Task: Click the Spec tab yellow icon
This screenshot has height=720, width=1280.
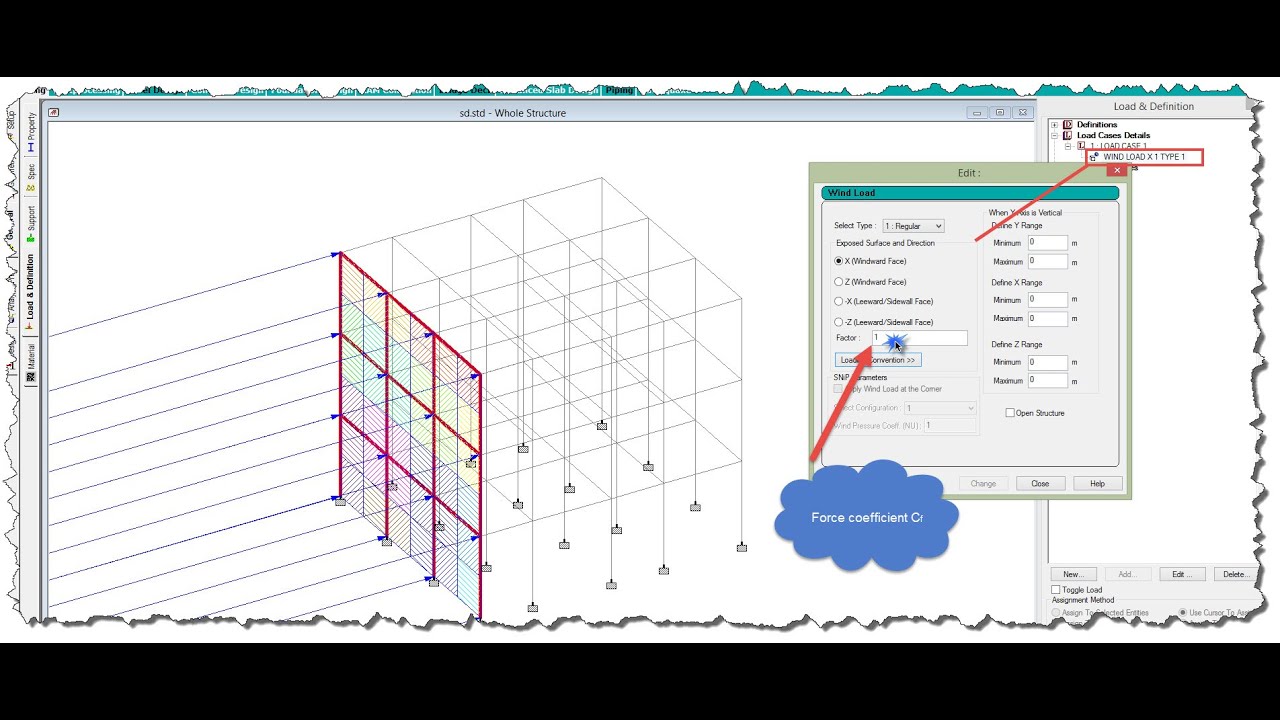Action: tap(31, 188)
